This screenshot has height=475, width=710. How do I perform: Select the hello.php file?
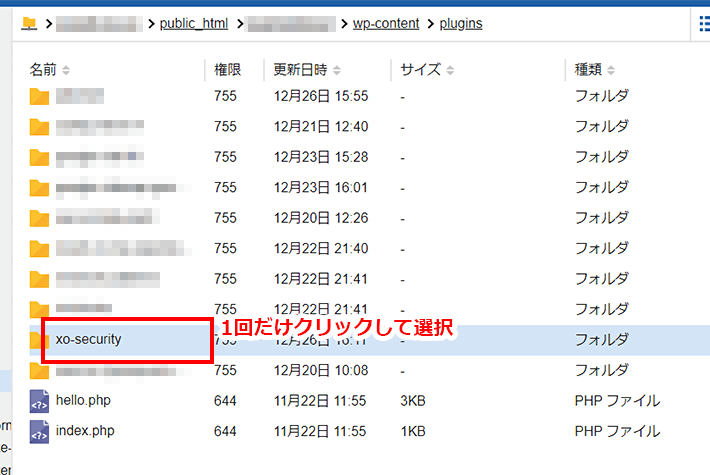pos(85,401)
